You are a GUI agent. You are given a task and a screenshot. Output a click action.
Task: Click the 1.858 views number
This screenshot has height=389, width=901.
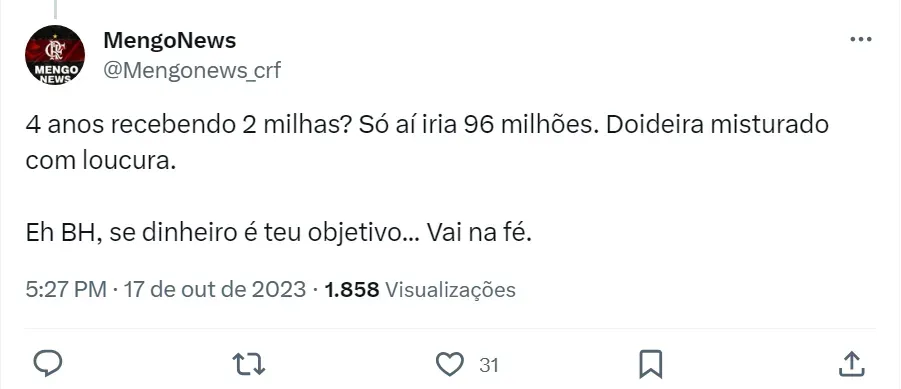coord(352,290)
